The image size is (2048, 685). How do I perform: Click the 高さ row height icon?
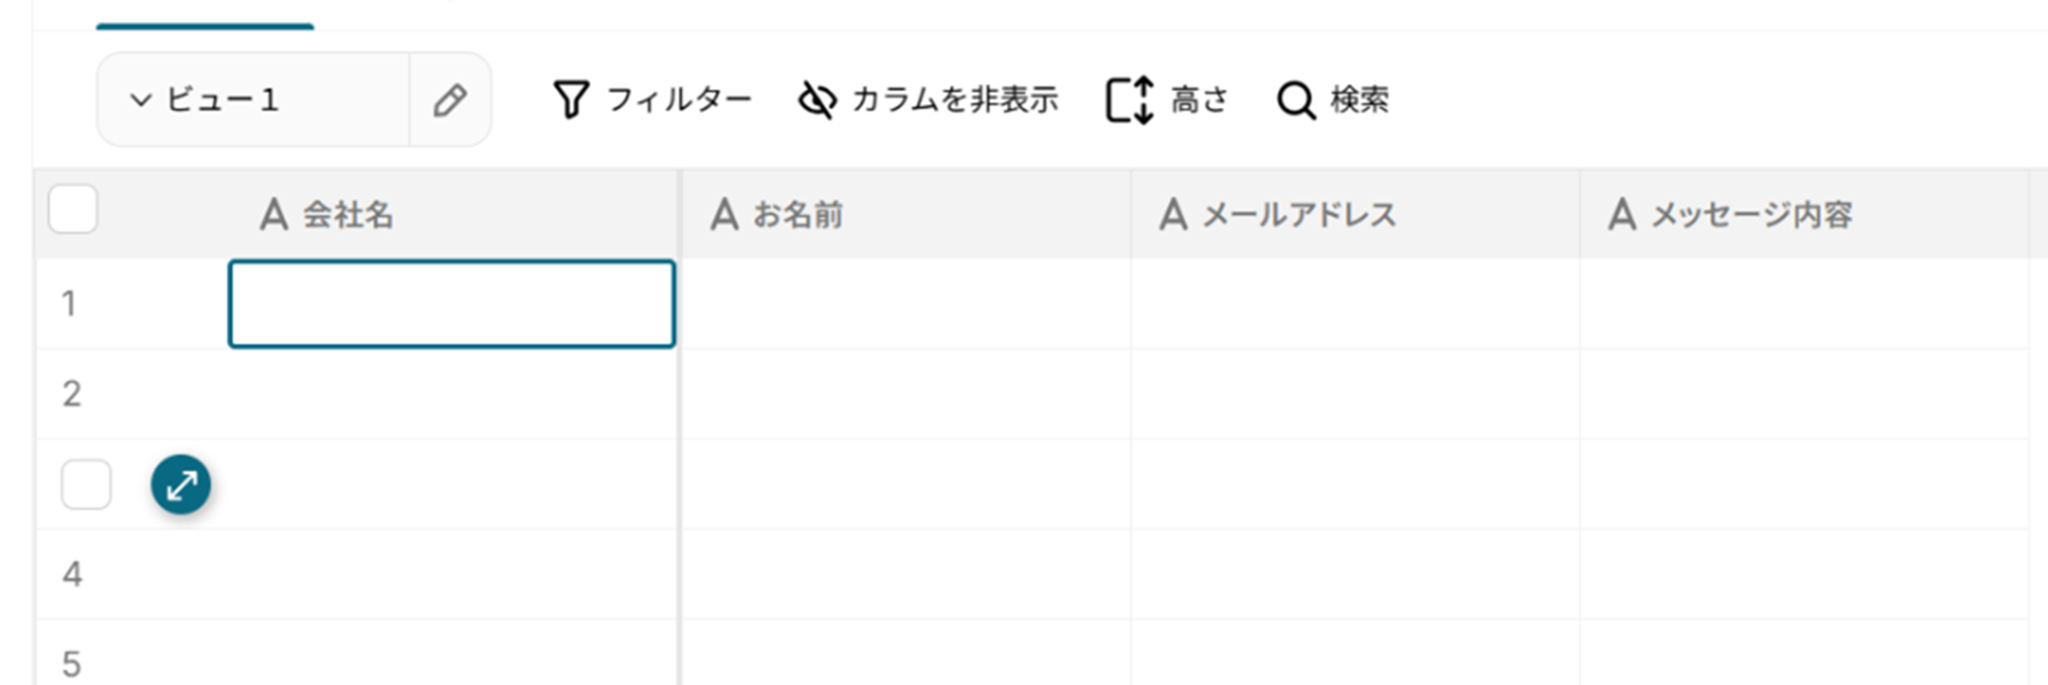(1130, 100)
